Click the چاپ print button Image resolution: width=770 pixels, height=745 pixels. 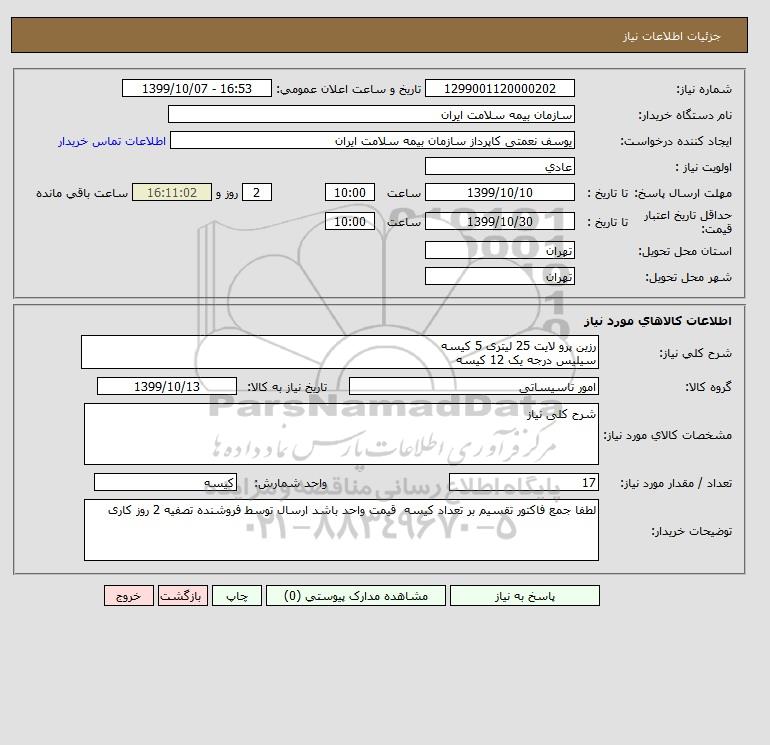pyautogui.click(x=237, y=596)
